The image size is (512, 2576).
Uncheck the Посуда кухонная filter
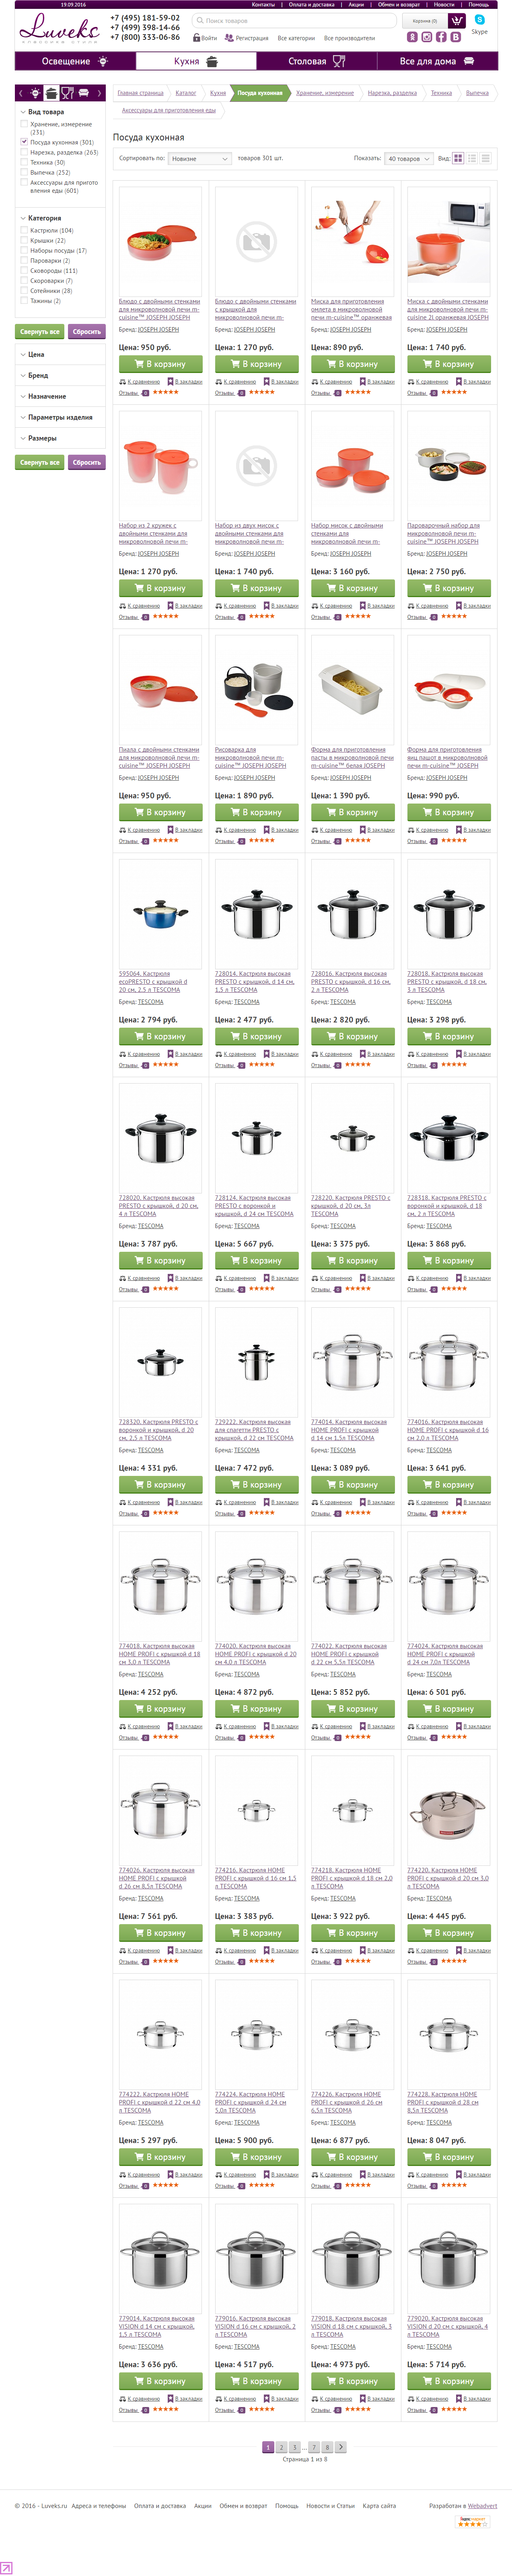tap(24, 142)
